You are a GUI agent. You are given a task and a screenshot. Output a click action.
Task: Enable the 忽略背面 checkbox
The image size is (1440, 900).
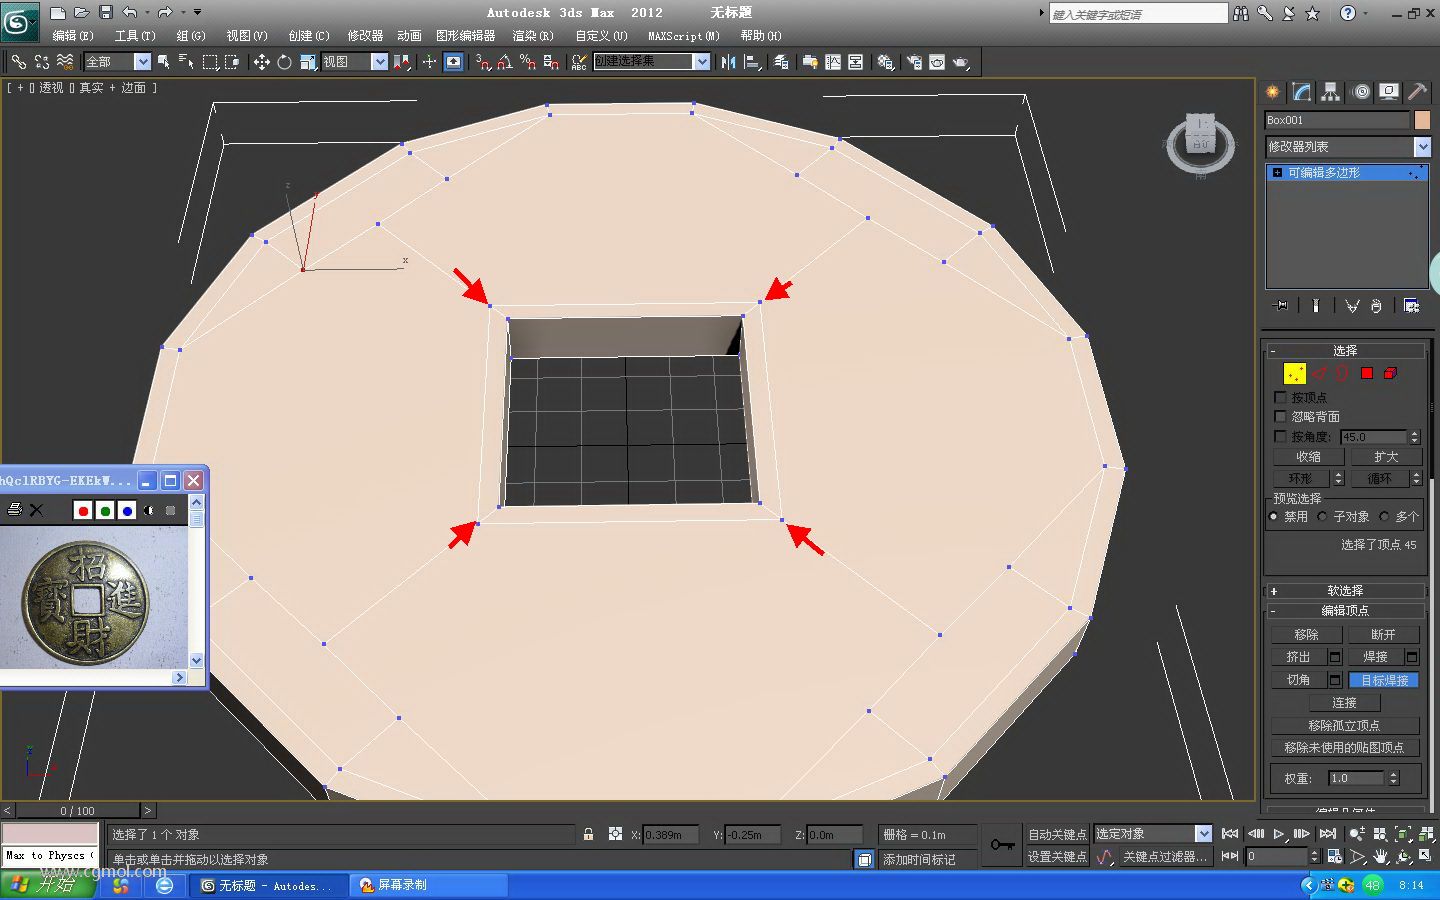pos(1280,416)
